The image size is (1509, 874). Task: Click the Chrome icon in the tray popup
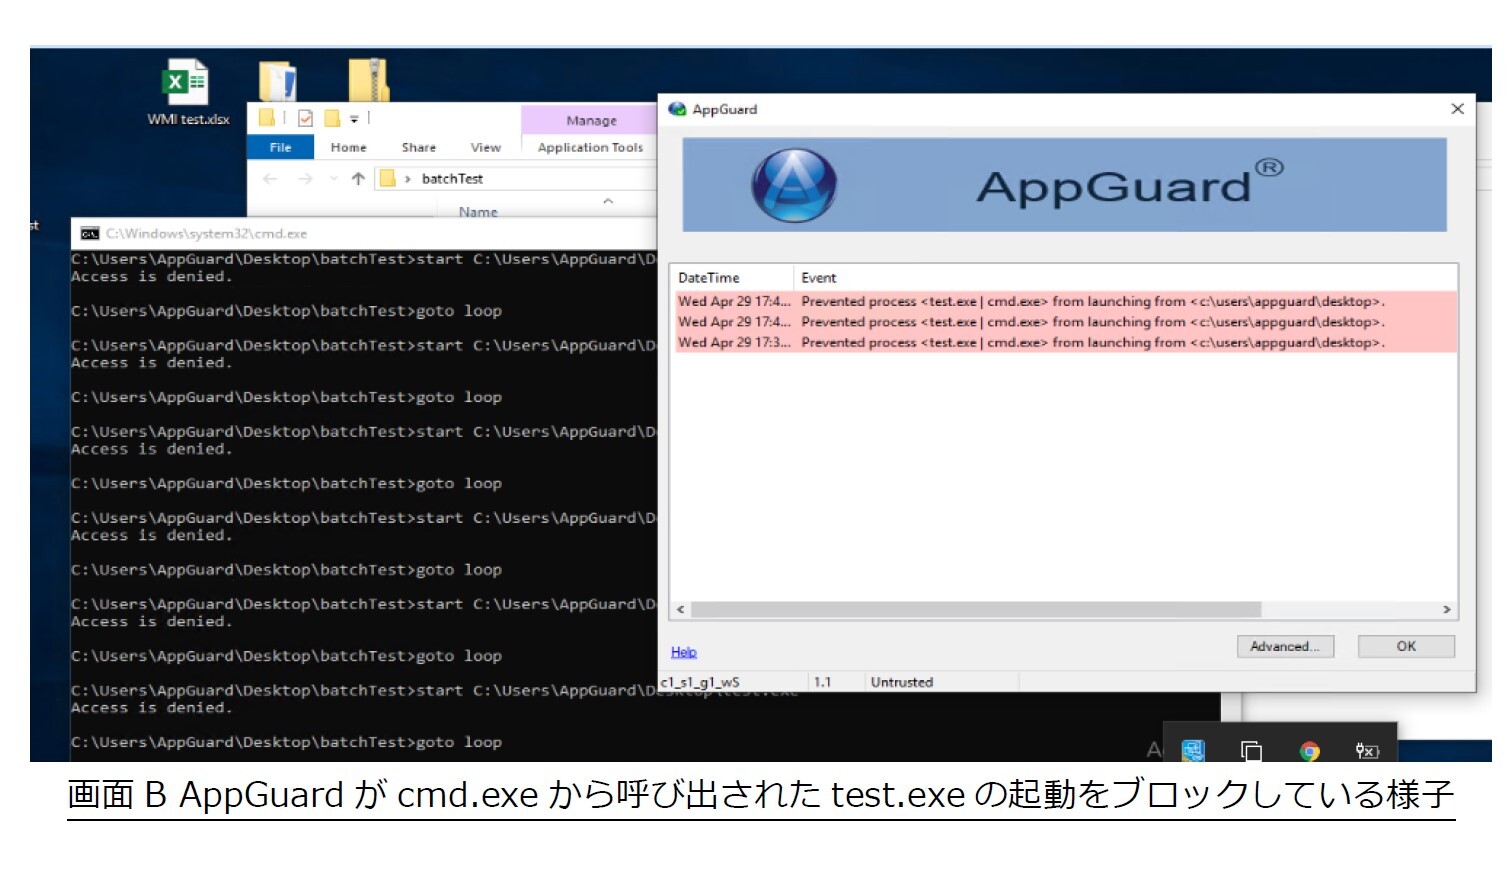1309,751
